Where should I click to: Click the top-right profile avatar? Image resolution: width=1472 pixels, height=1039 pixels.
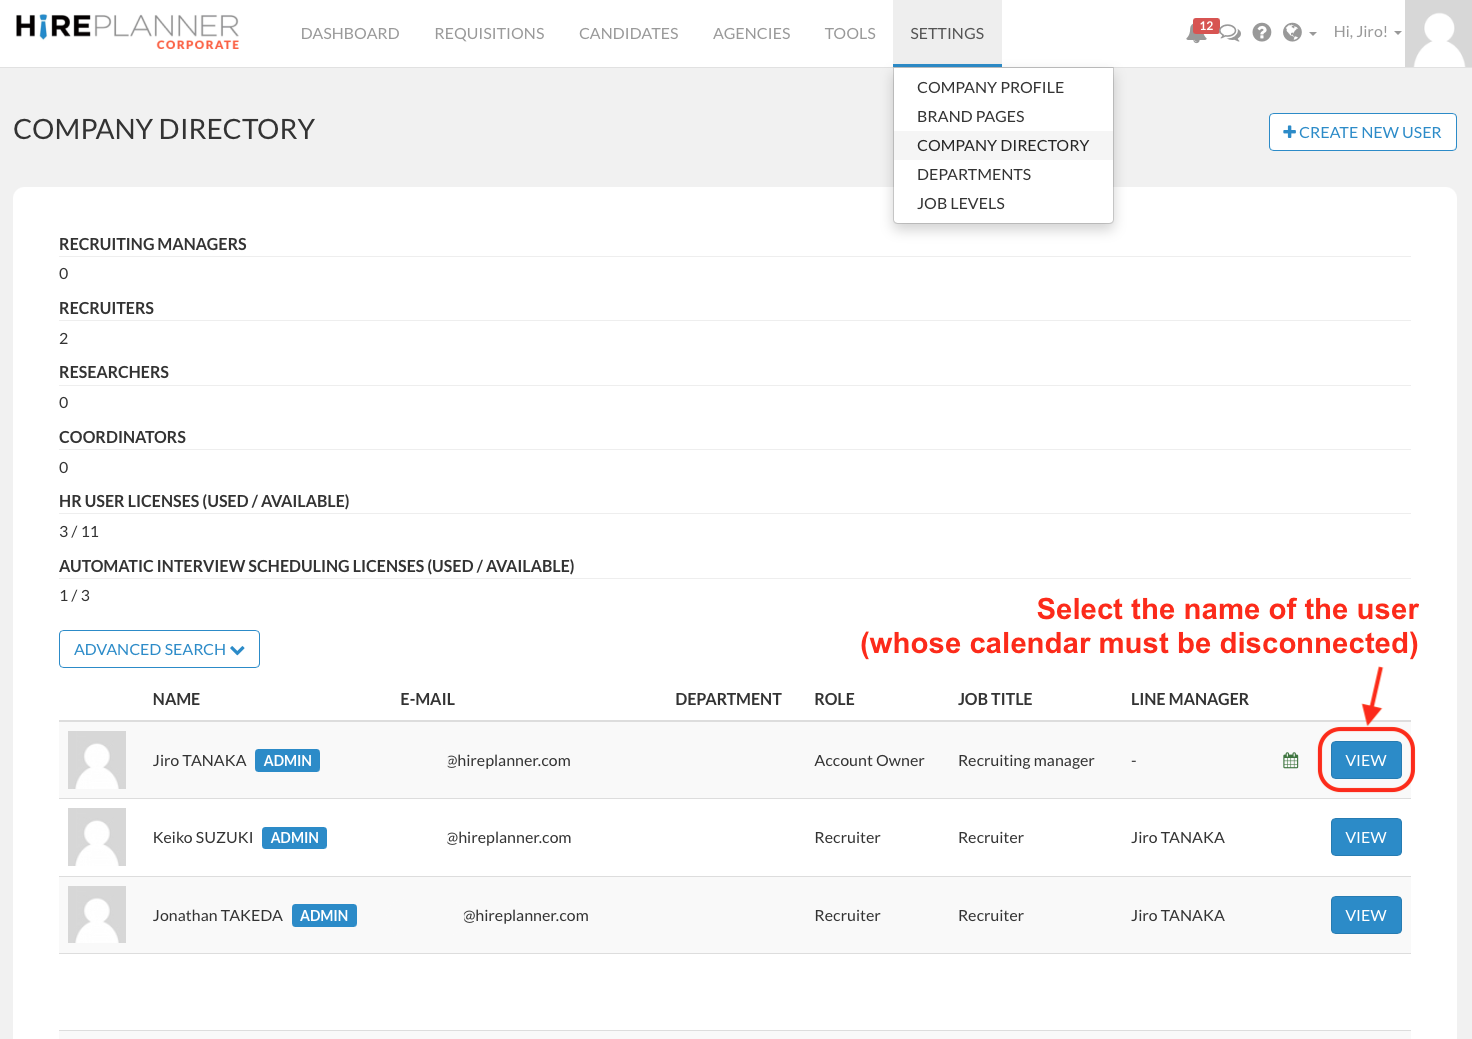pos(1438,34)
